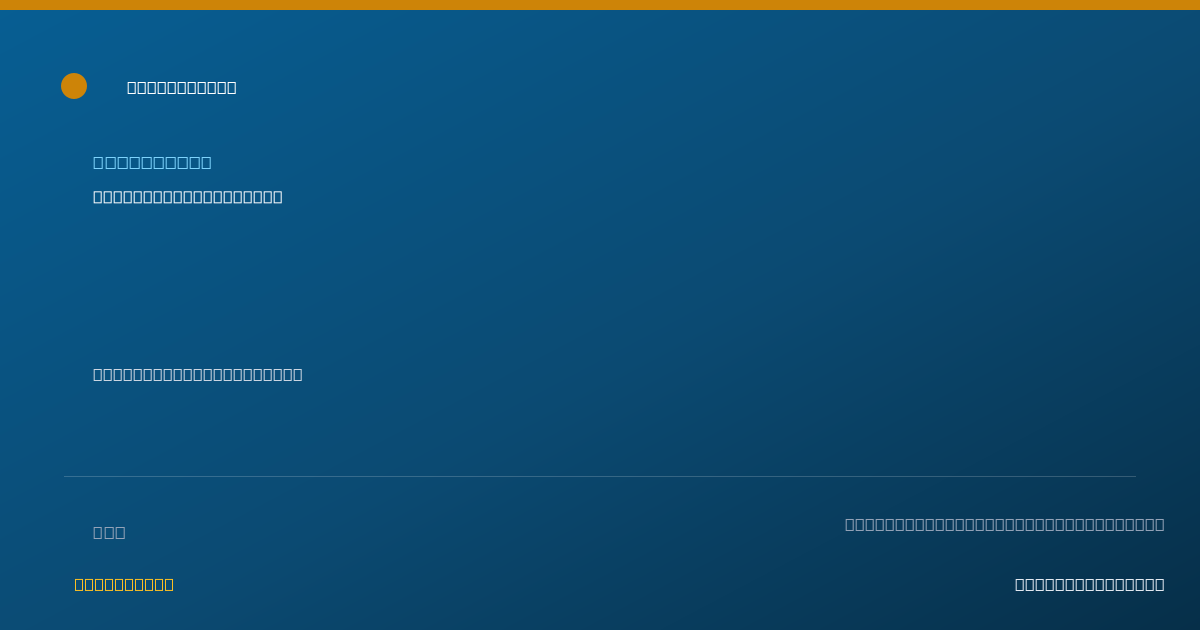Open the light-blue heading text line
Screen dimensions: 1200x630
[152, 162]
